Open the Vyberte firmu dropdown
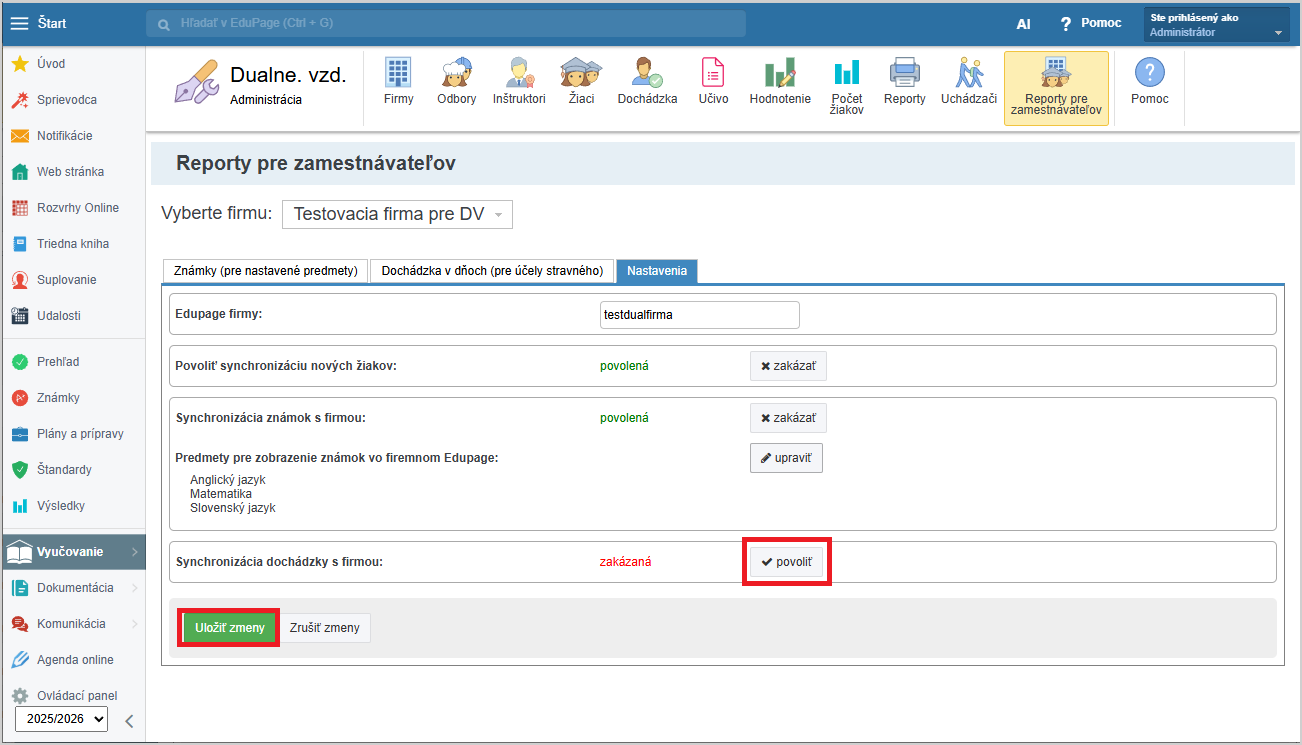Screen dimensions: 1302x745 (x=397, y=214)
